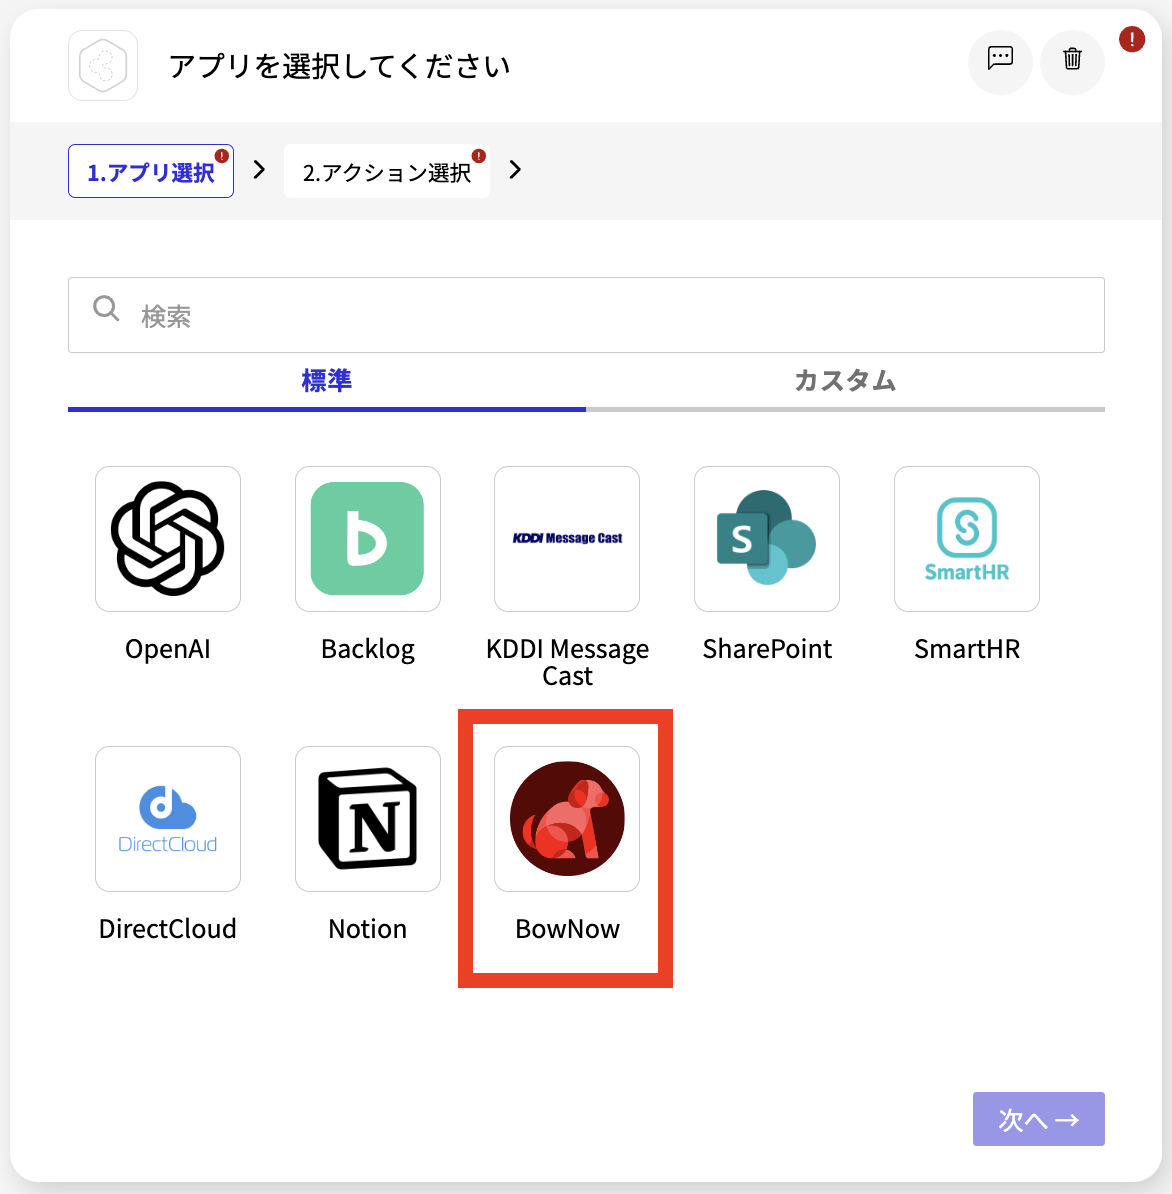Go to step 2.アクション選択

pos(387,171)
